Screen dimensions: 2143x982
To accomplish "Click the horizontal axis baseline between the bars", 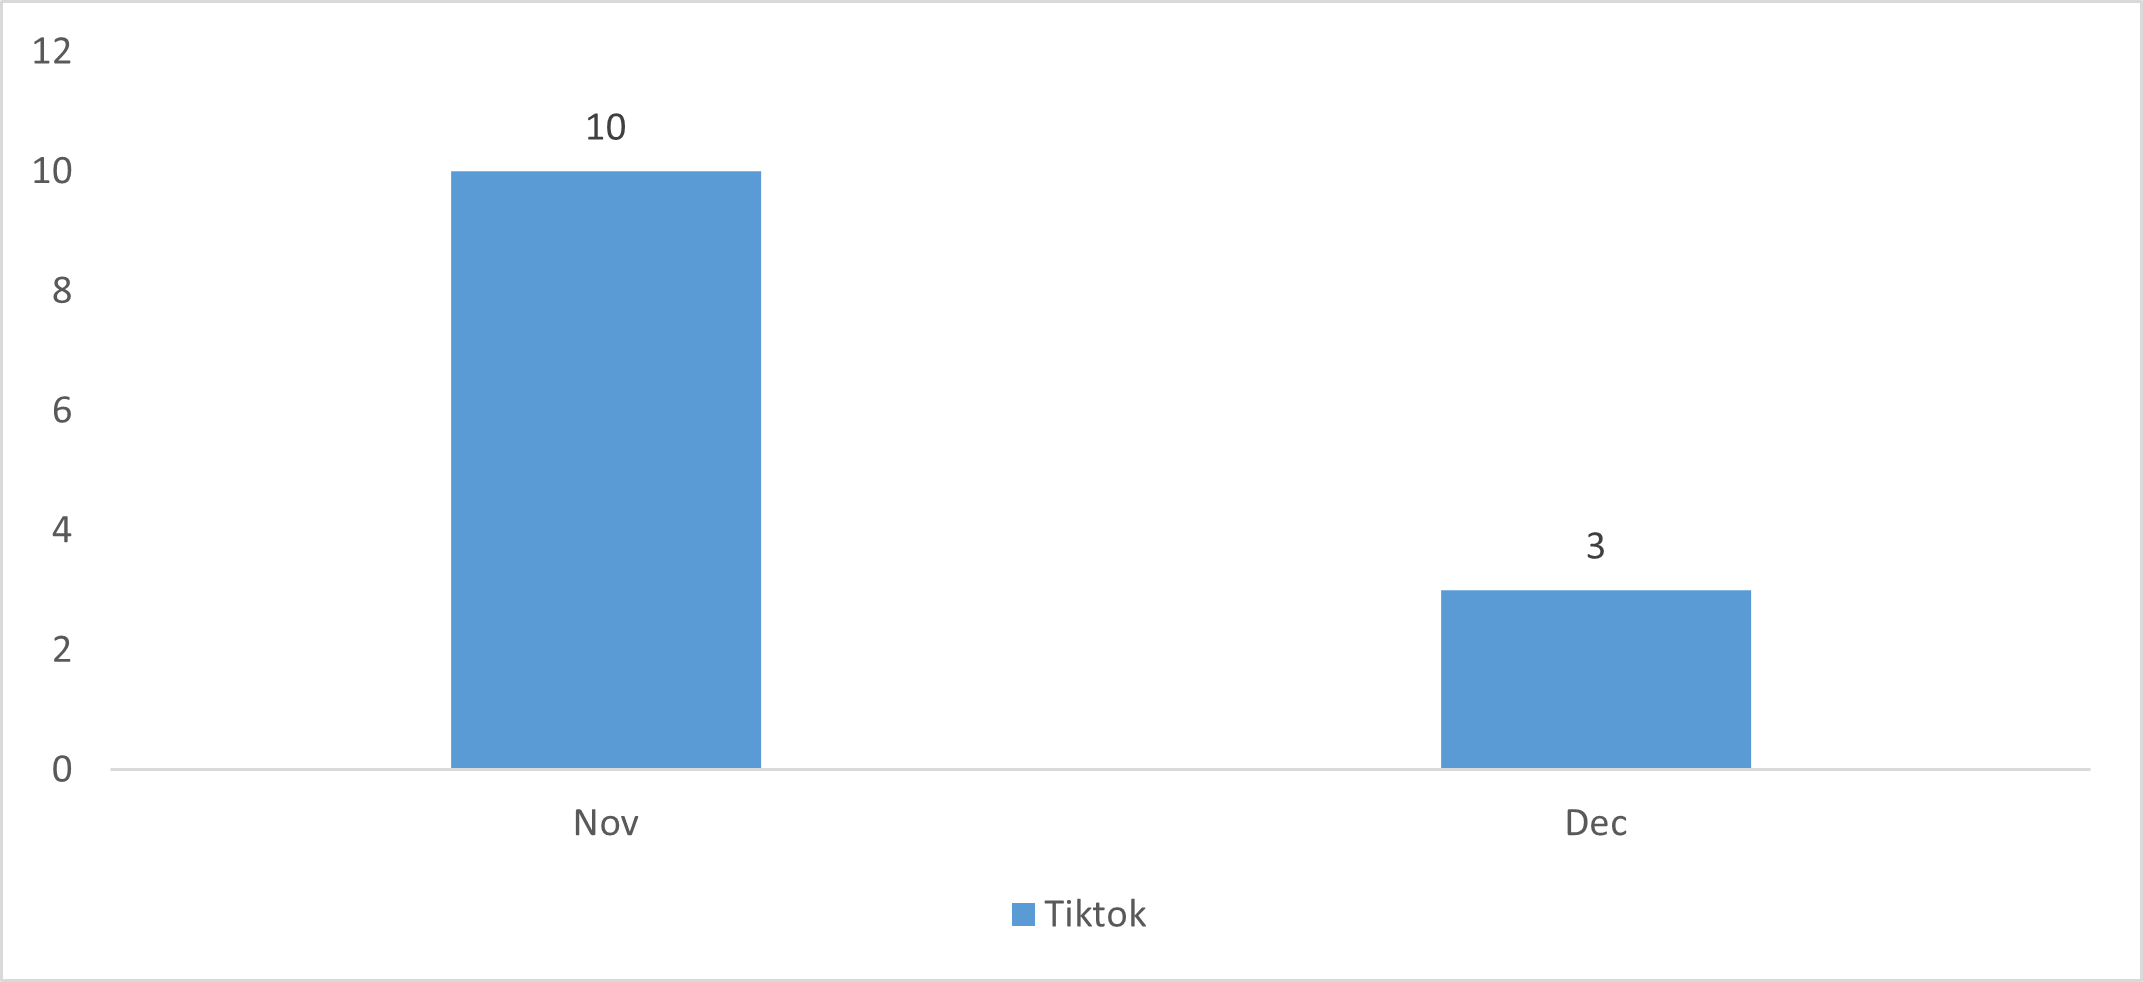I will pos(1100,769).
